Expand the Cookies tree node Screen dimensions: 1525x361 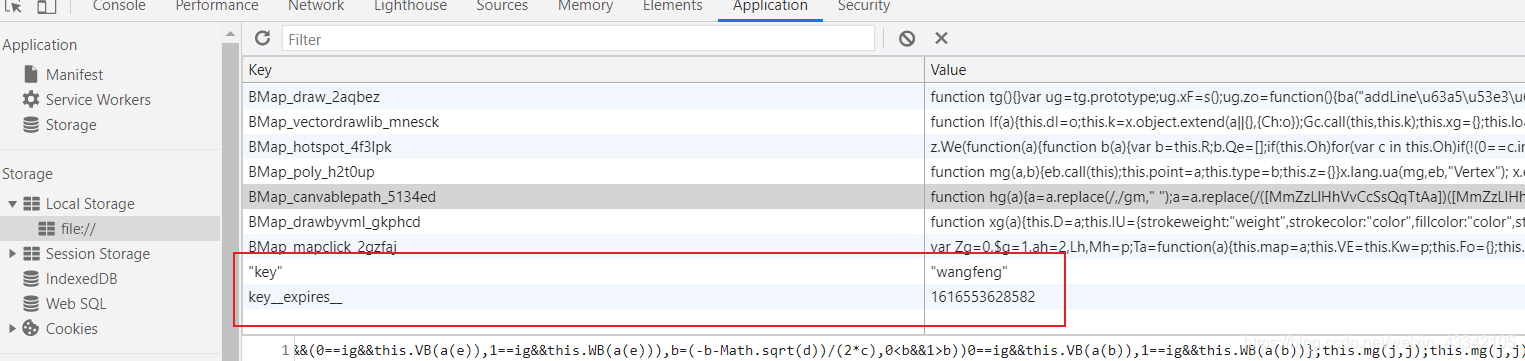tap(12, 328)
